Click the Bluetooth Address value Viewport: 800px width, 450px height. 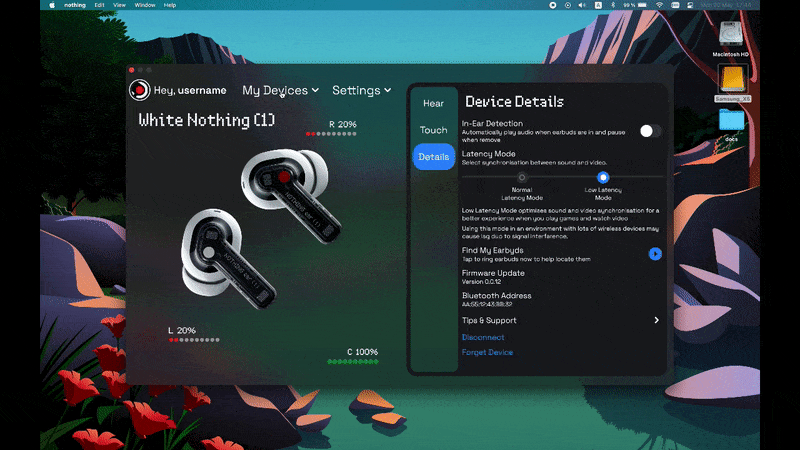pos(487,304)
